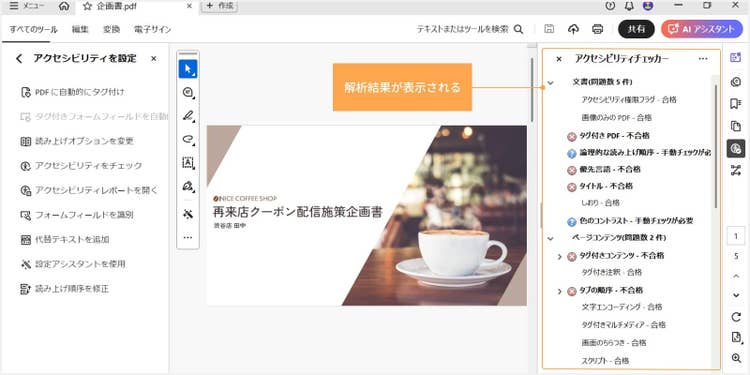Open the page thumbnails copy icon
Viewport: 750px width, 375px height.
tap(736, 126)
